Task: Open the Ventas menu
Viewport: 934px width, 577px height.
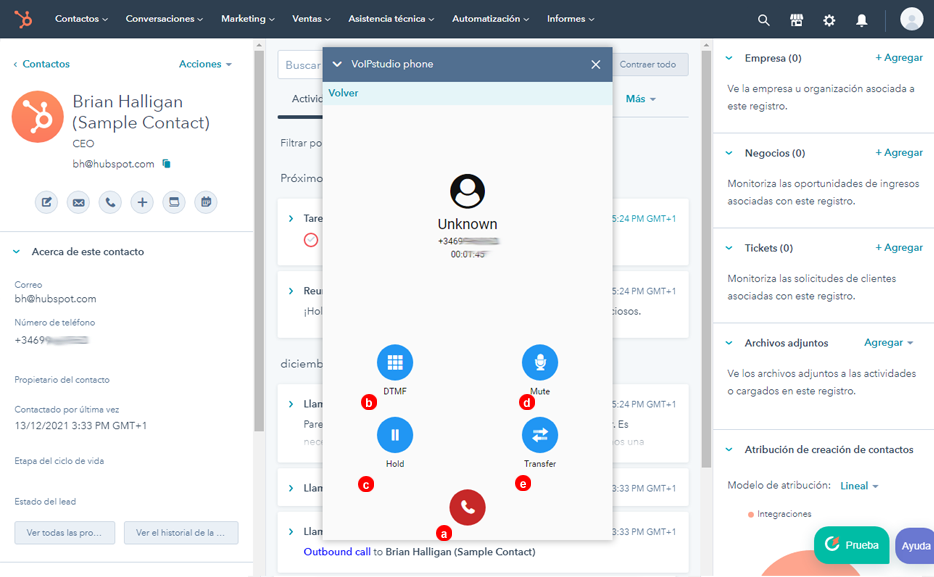Action: pyautogui.click(x=311, y=19)
